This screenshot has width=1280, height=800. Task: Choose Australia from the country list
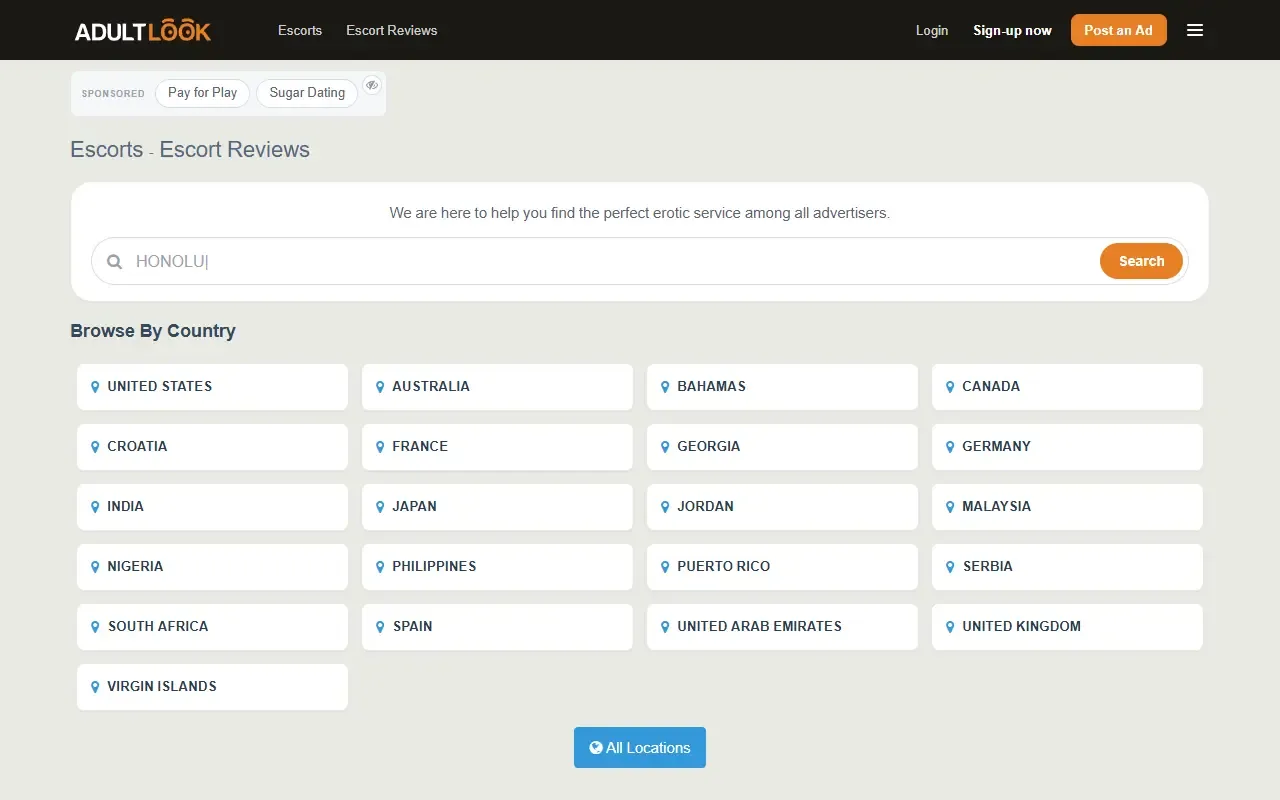pos(497,387)
